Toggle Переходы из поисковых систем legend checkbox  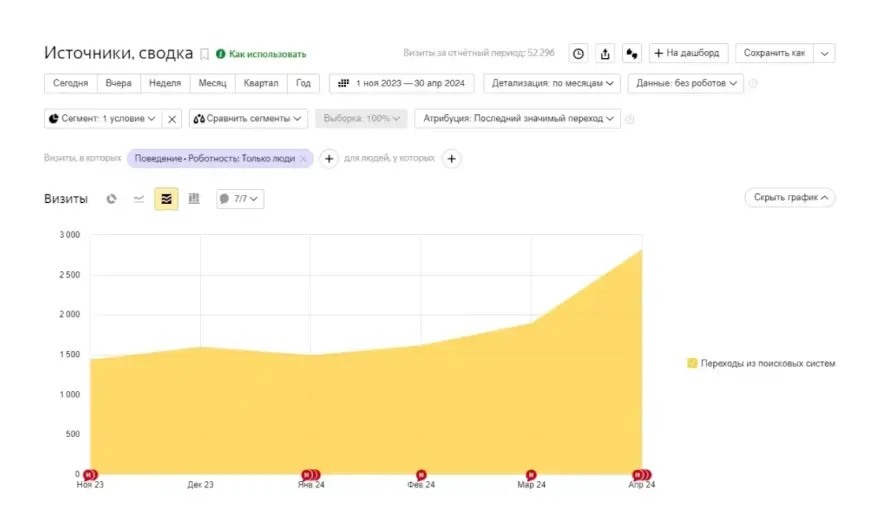pyautogui.click(x=692, y=363)
